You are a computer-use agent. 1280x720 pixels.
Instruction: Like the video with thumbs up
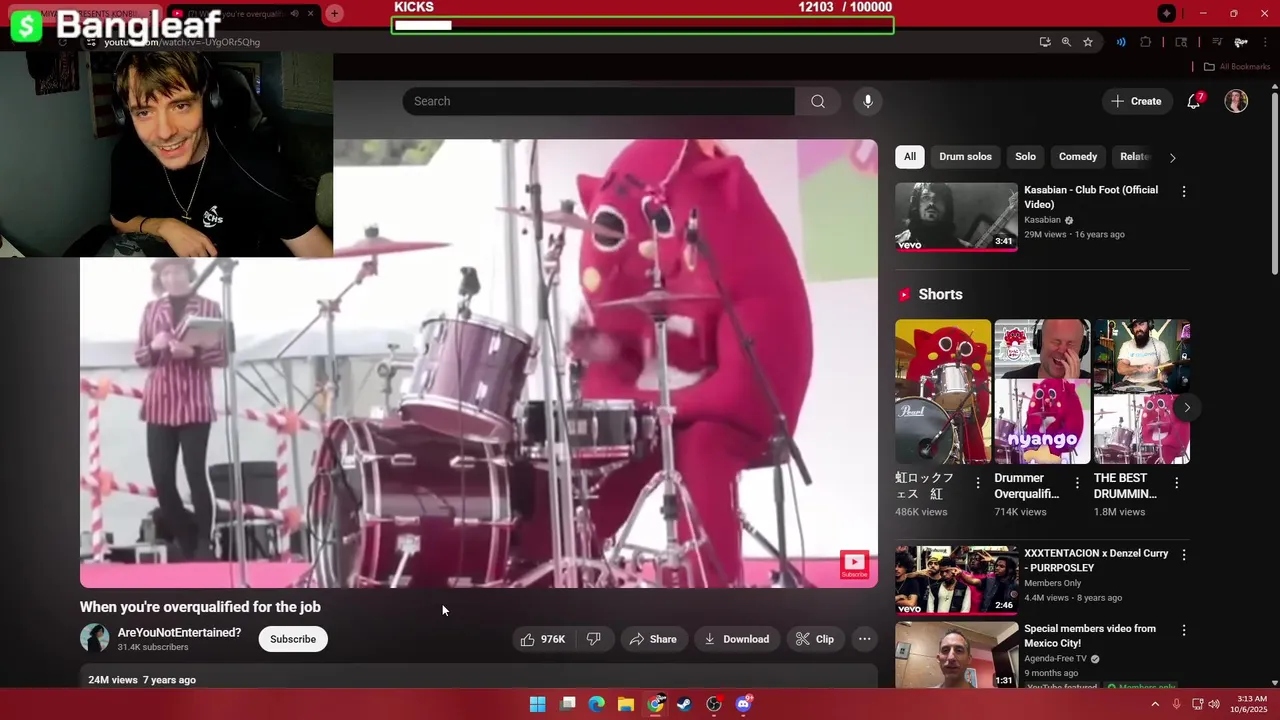(543, 639)
